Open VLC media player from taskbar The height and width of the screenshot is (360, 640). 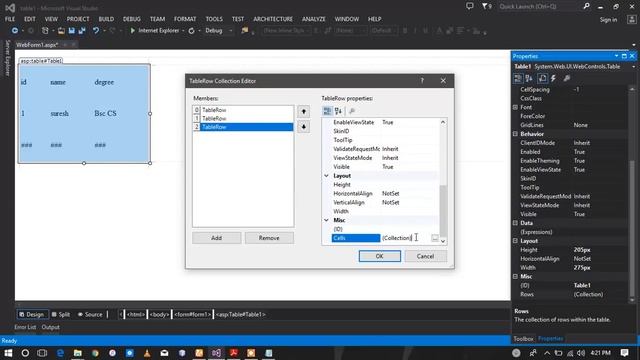(x=147, y=353)
